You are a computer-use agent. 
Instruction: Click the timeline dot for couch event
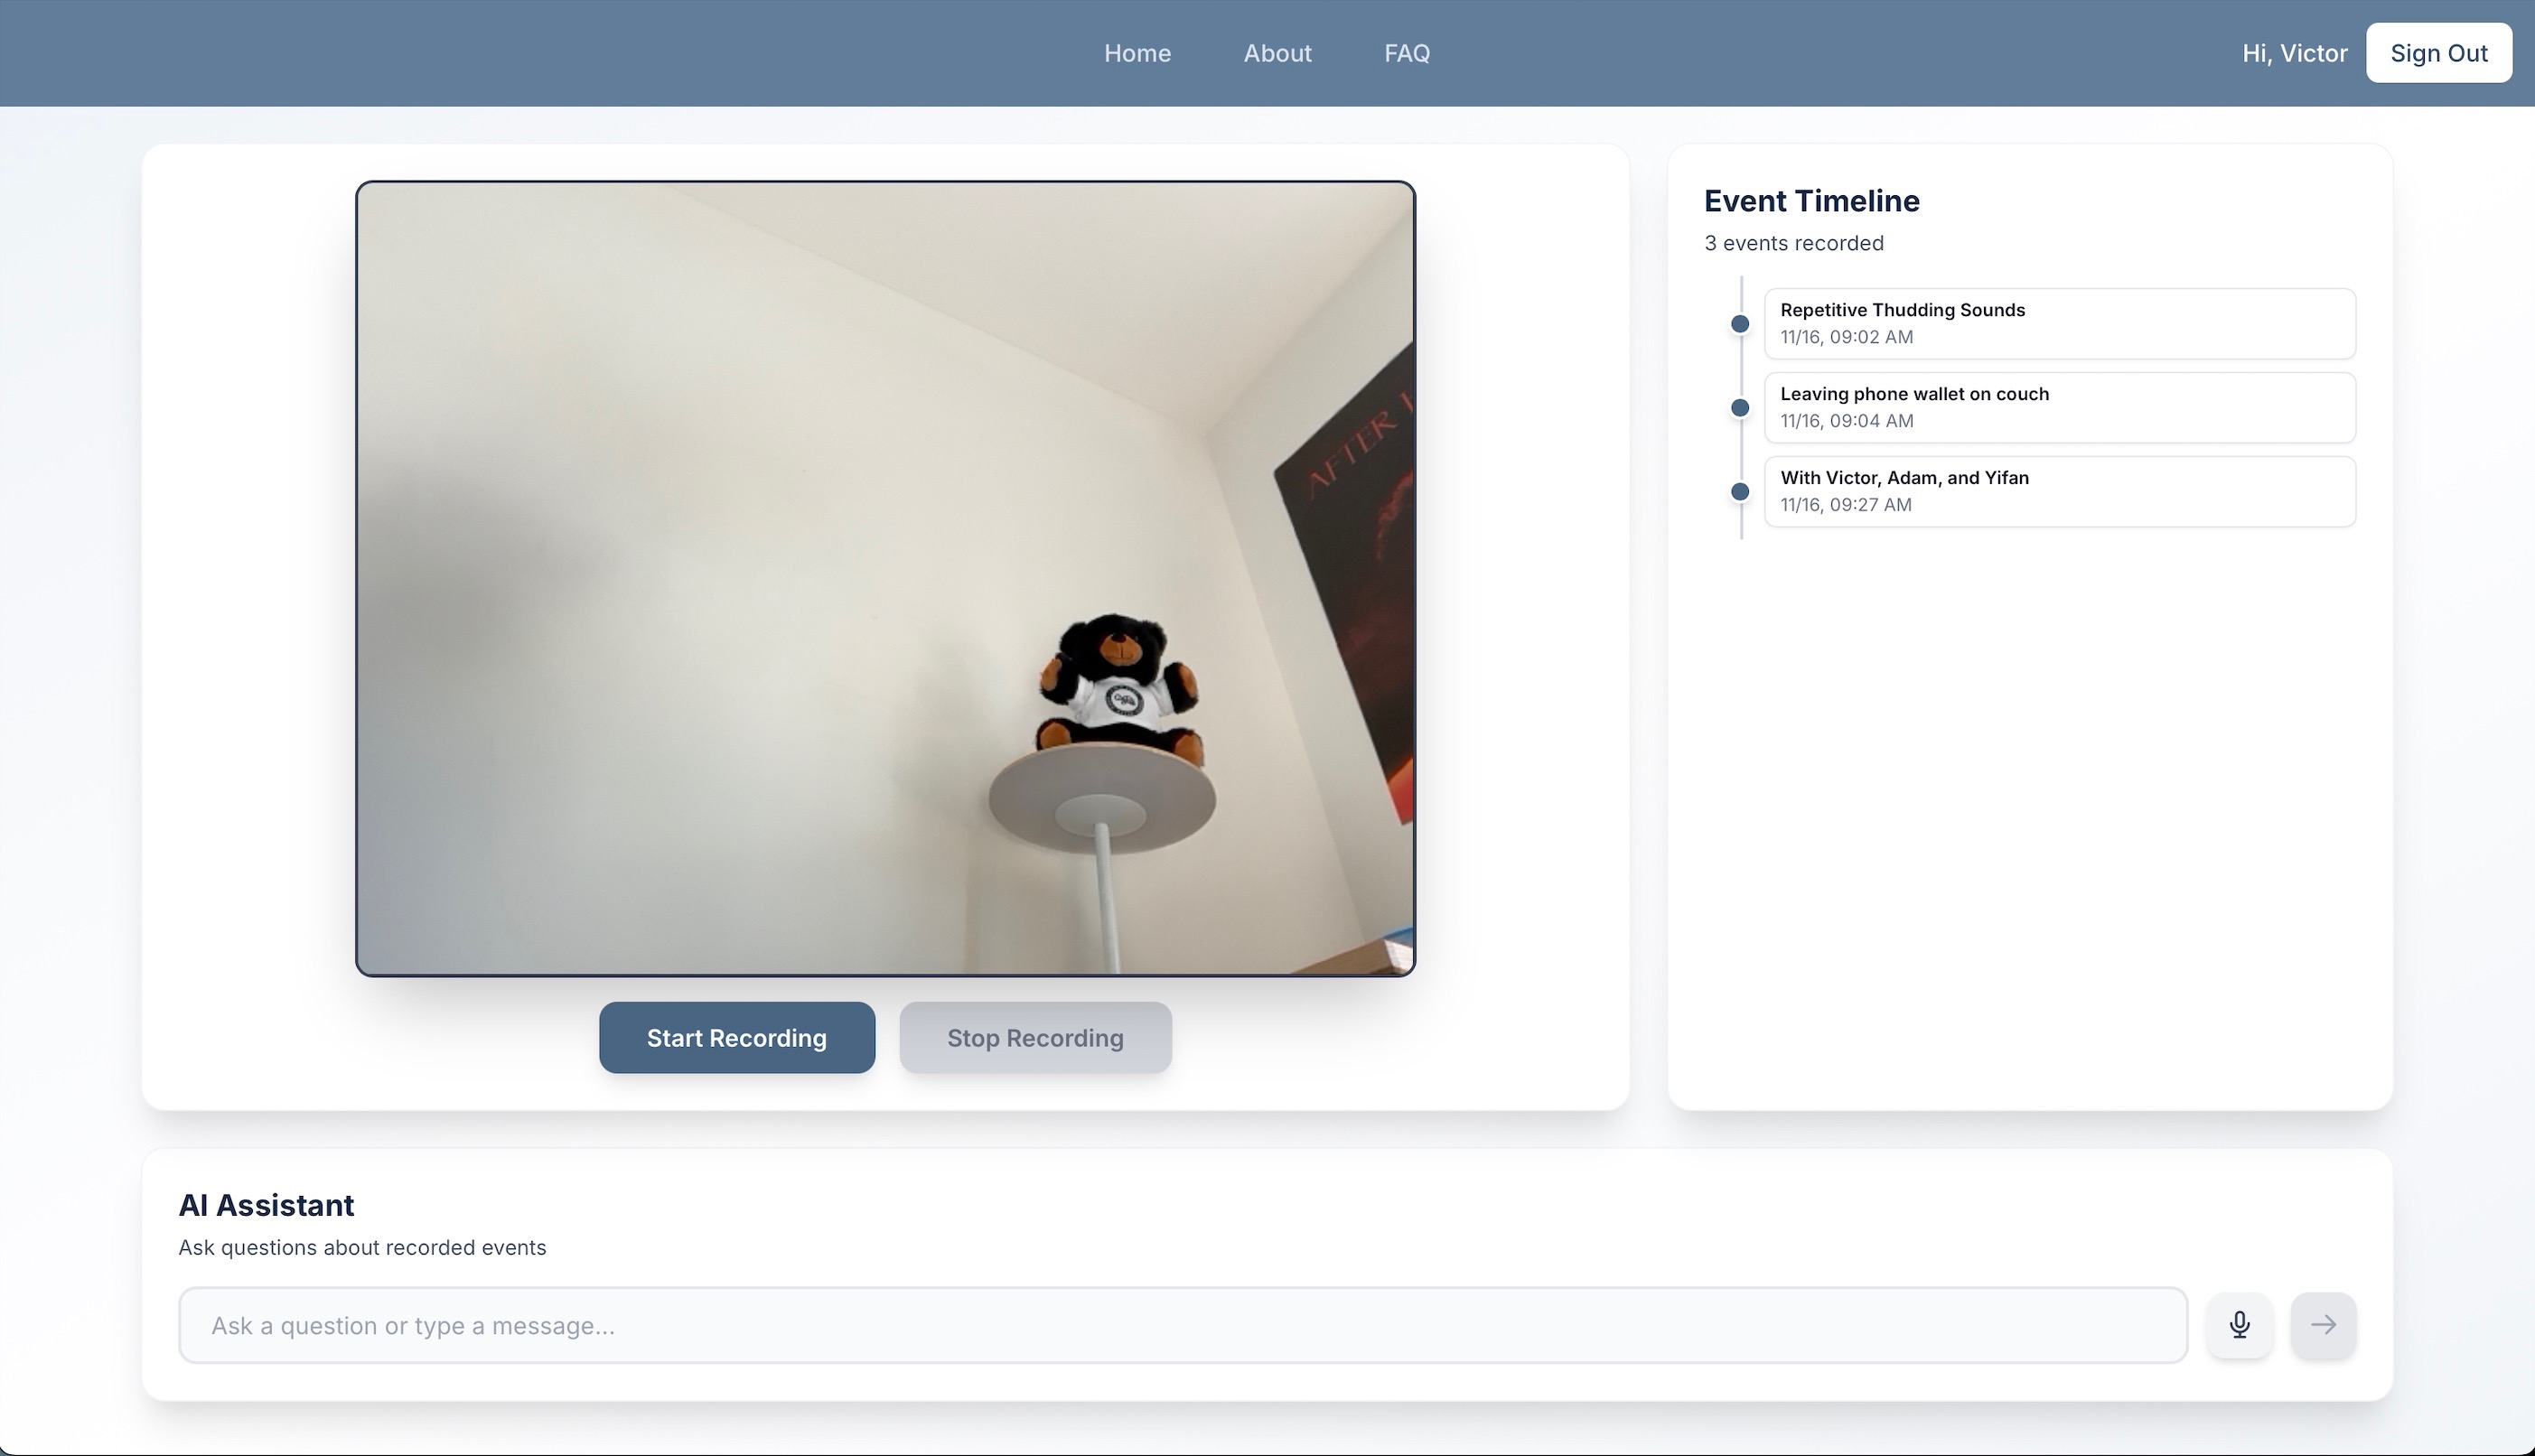coord(1740,408)
